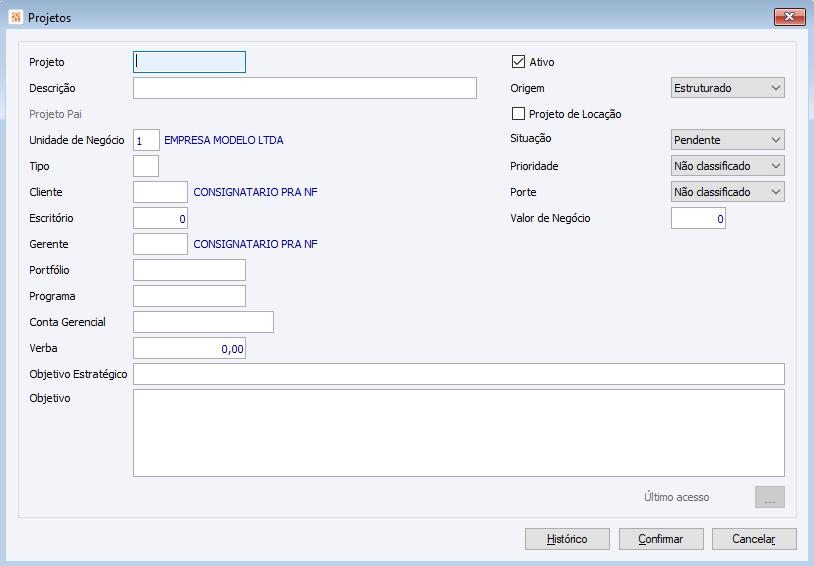Click the Unidade de Negócio label
This screenshot has height=566, width=814.
tap(77, 140)
